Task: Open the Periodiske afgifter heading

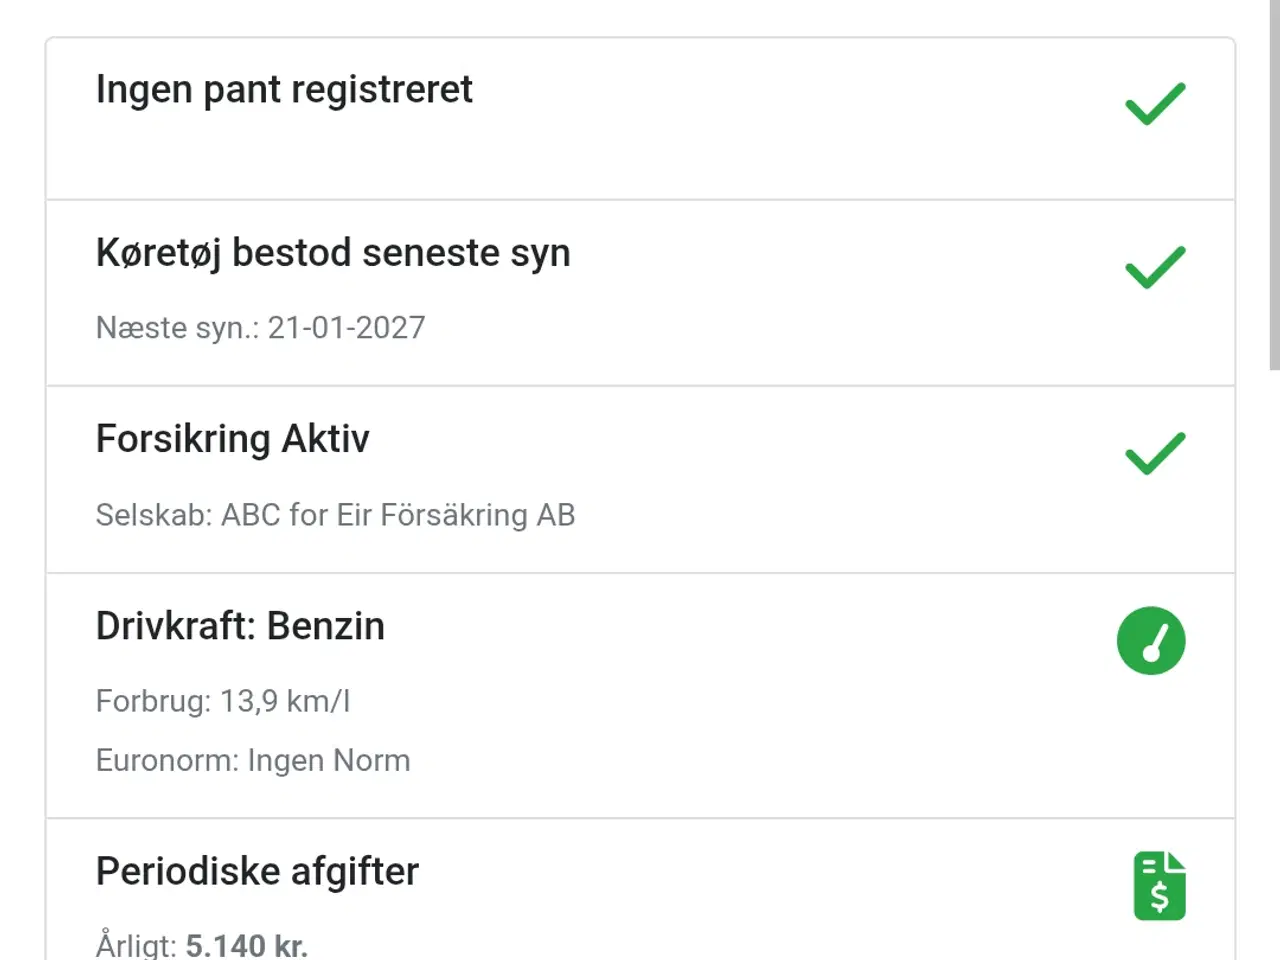Action: click(257, 871)
